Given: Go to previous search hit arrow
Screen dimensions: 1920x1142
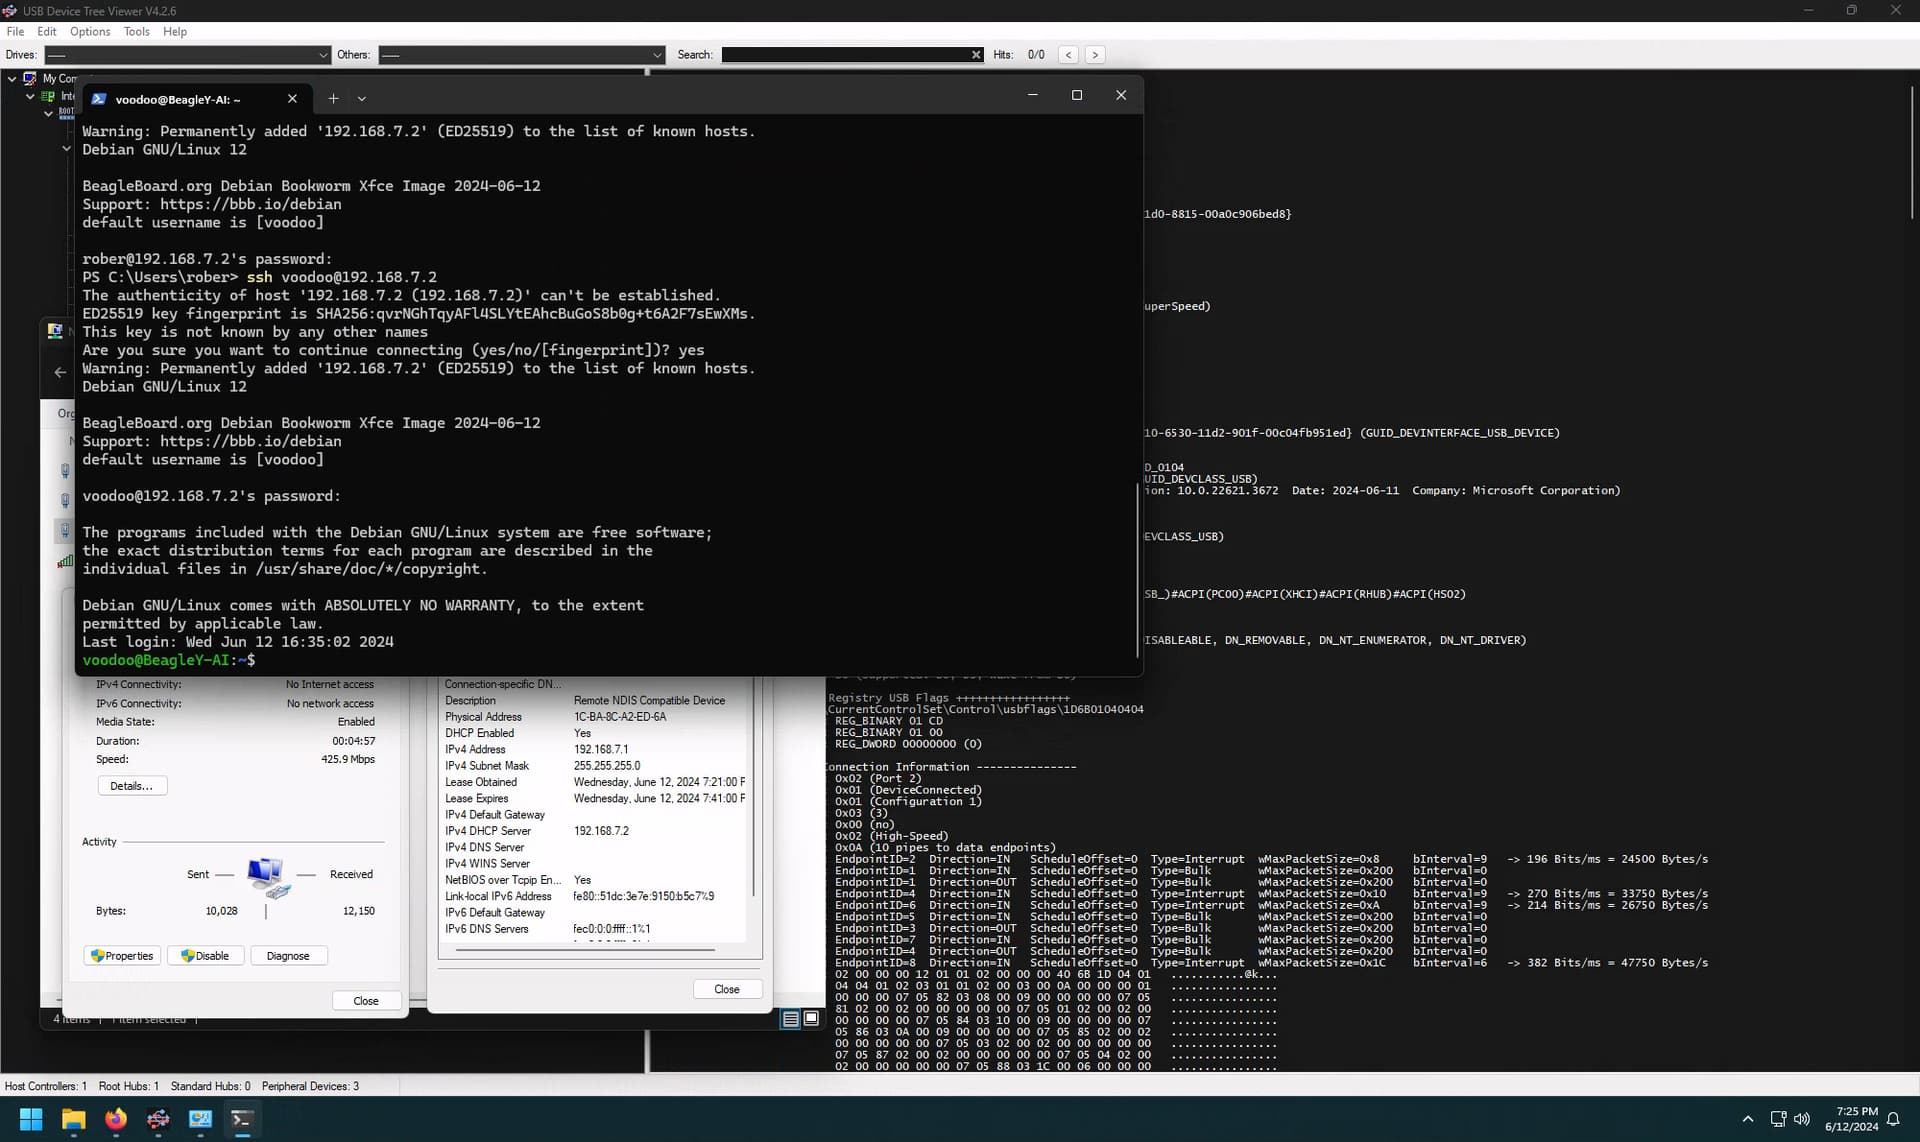Looking at the screenshot, I should (x=1069, y=55).
